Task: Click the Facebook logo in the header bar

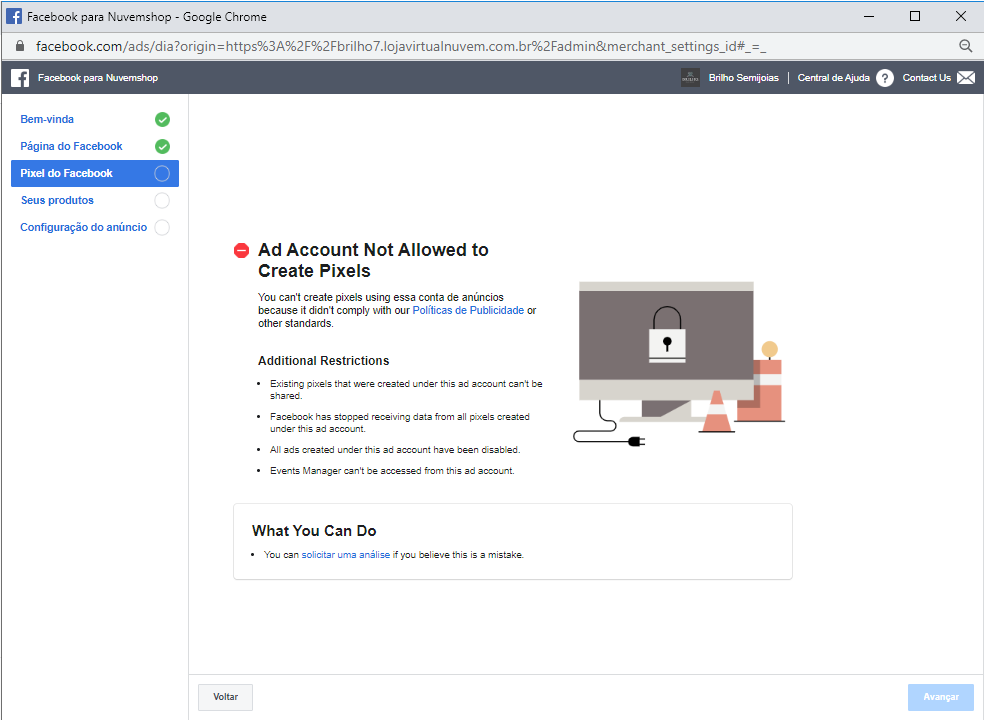Action: click(x=20, y=78)
